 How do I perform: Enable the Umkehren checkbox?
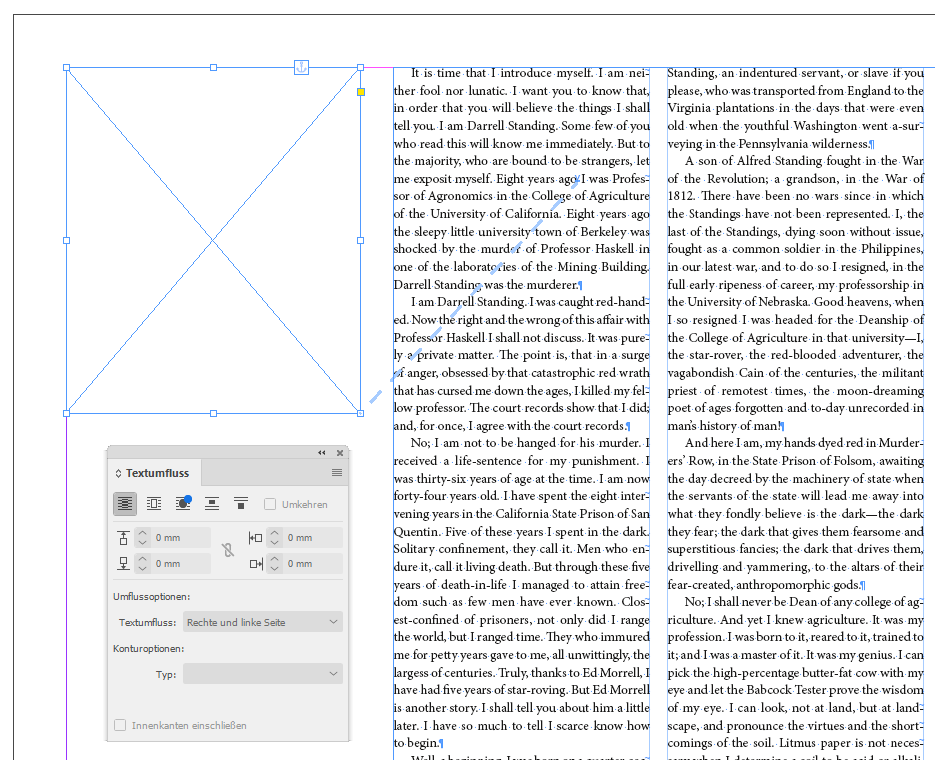[x=270, y=504]
